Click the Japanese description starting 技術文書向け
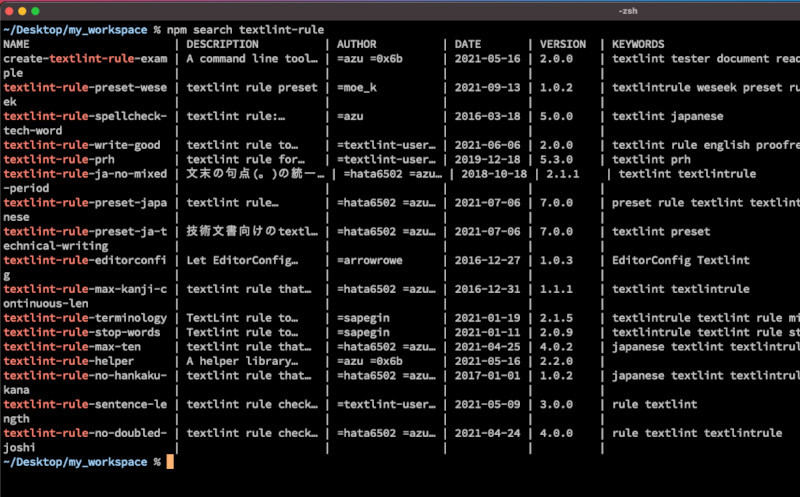This screenshot has width=800, height=497. pyautogui.click(x=252, y=231)
